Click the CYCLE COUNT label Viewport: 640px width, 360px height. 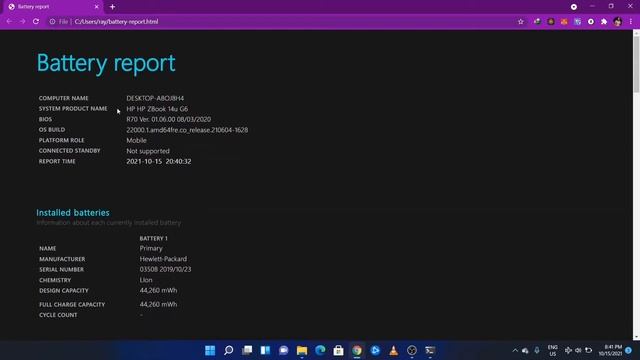(58, 315)
